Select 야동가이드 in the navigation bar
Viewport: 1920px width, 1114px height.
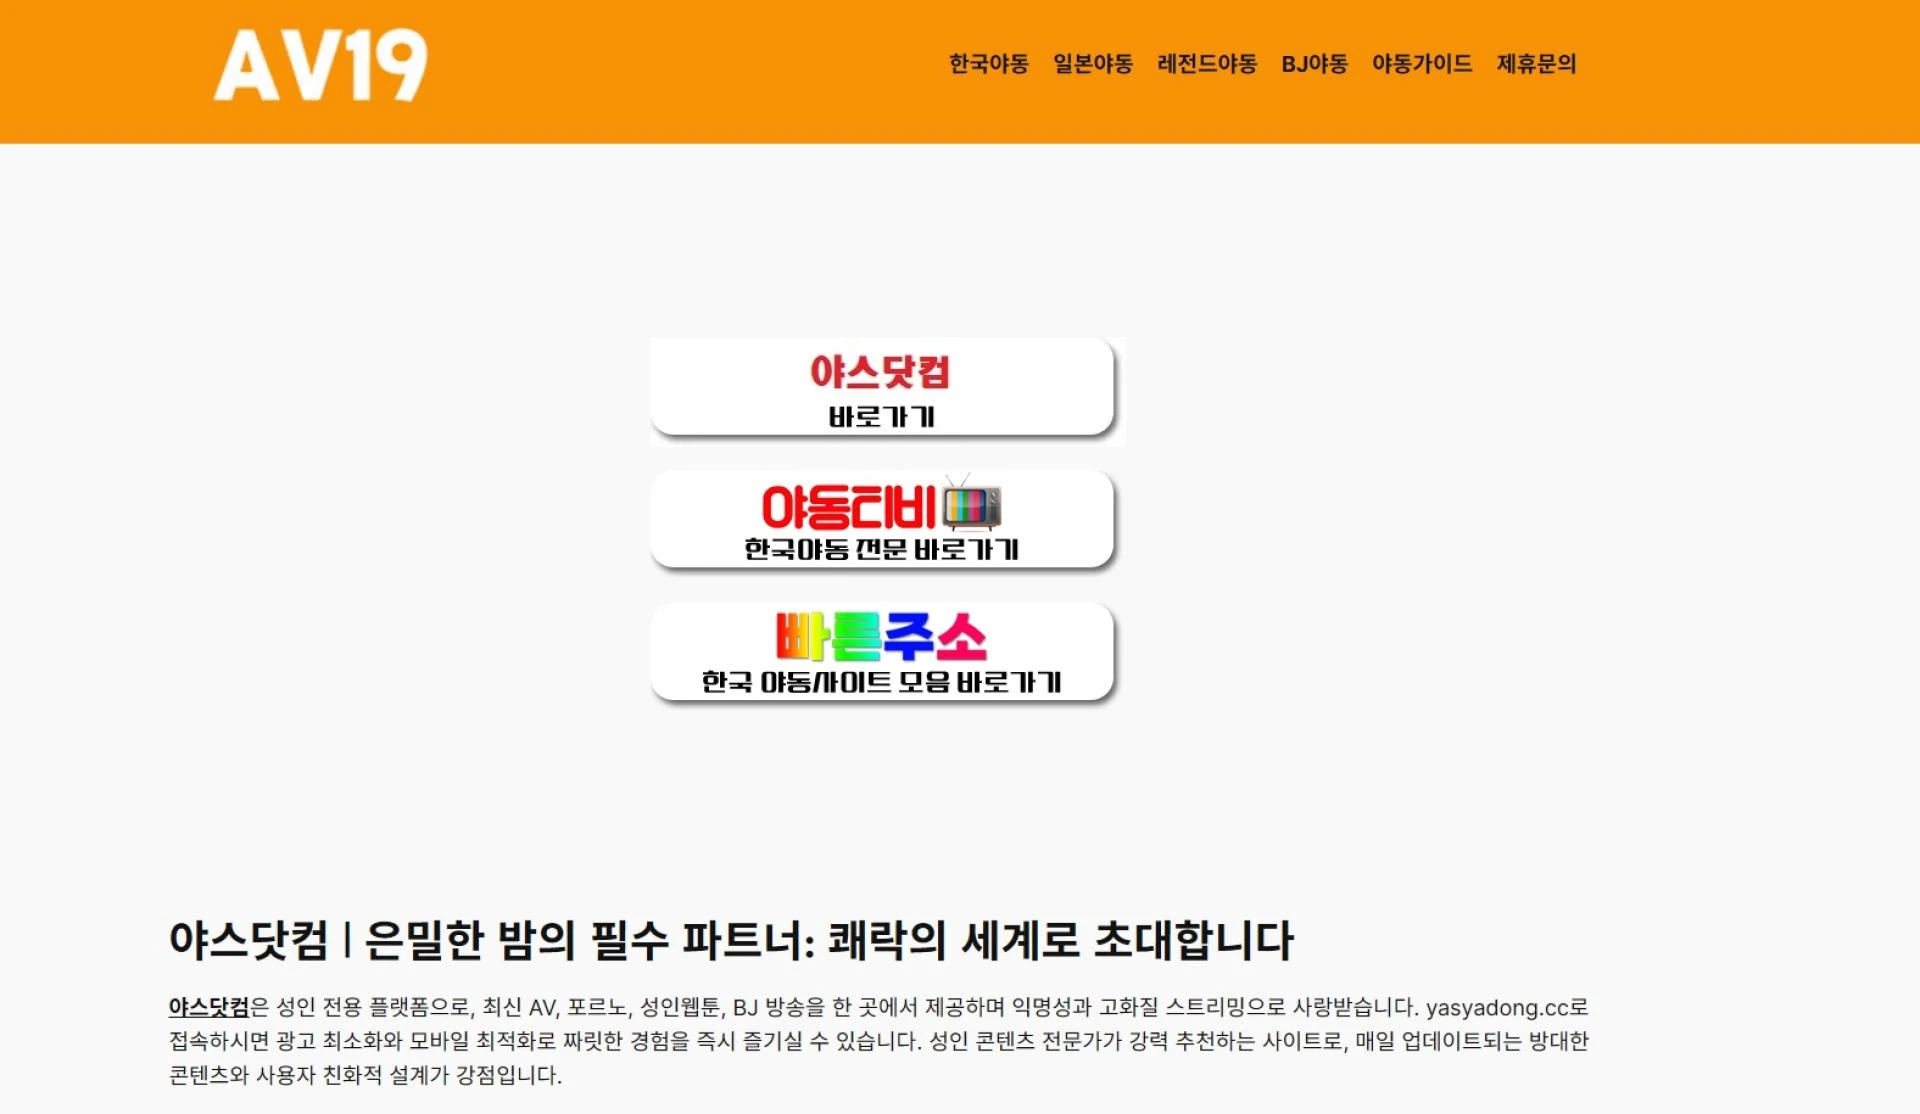point(1421,63)
